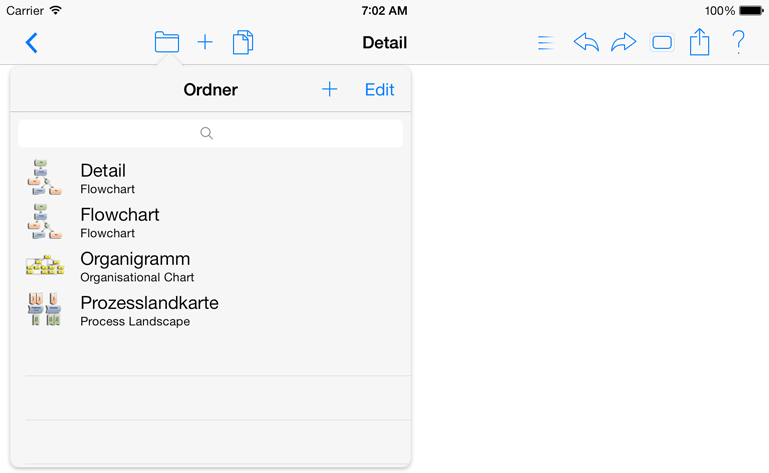Tap the Organigramm thumbnail image
769x473 pixels.
[45, 265]
